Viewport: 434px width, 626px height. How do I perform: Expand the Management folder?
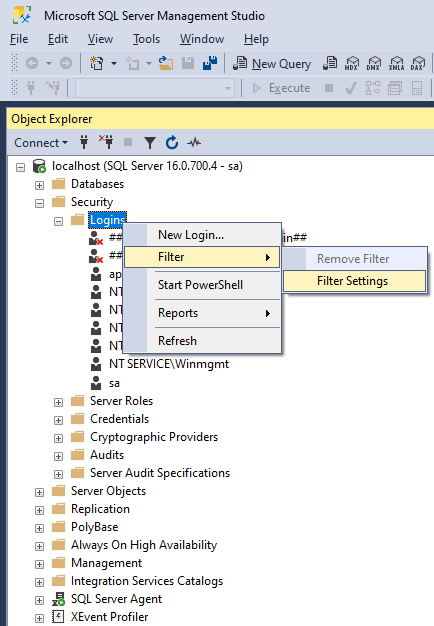(39, 564)
